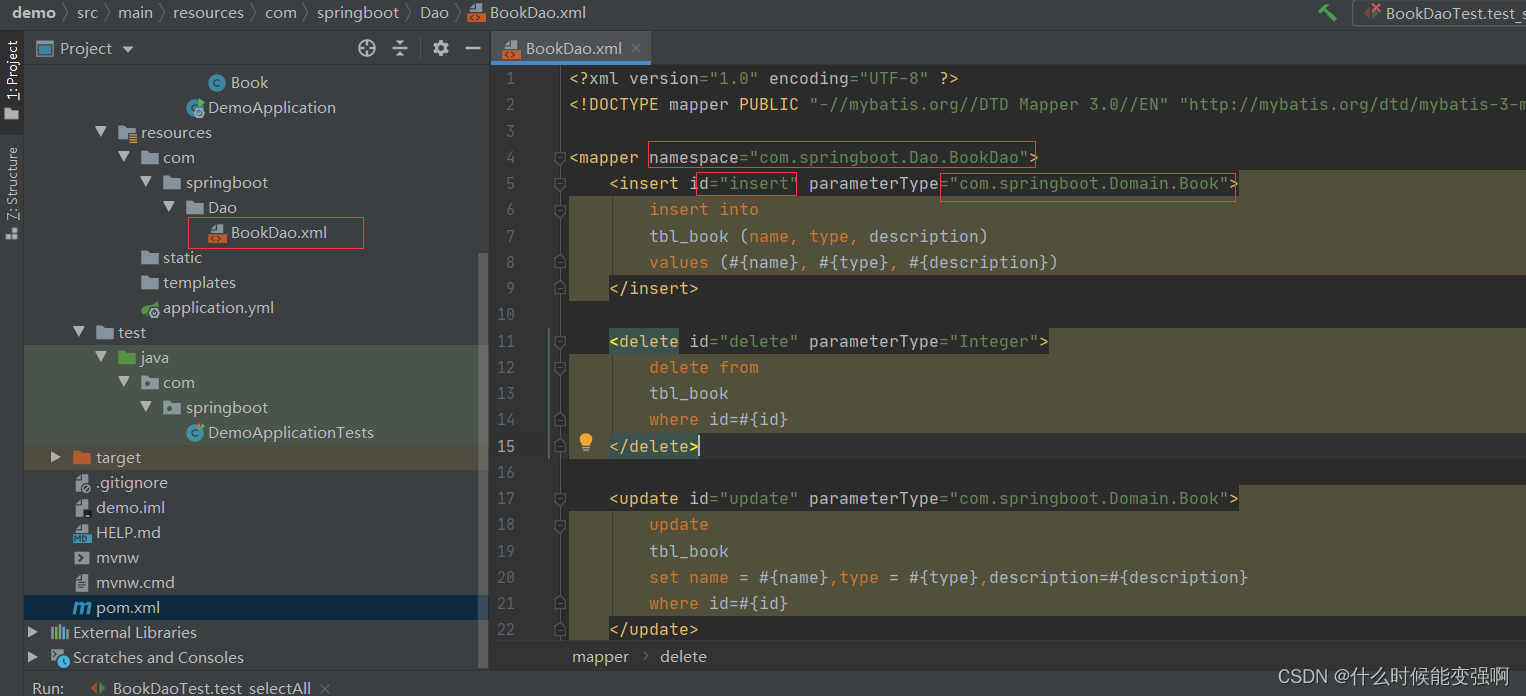Click the locate/scroll-from-source target icon
Screen dimensions: 1526x696
[x=367, y=48]
